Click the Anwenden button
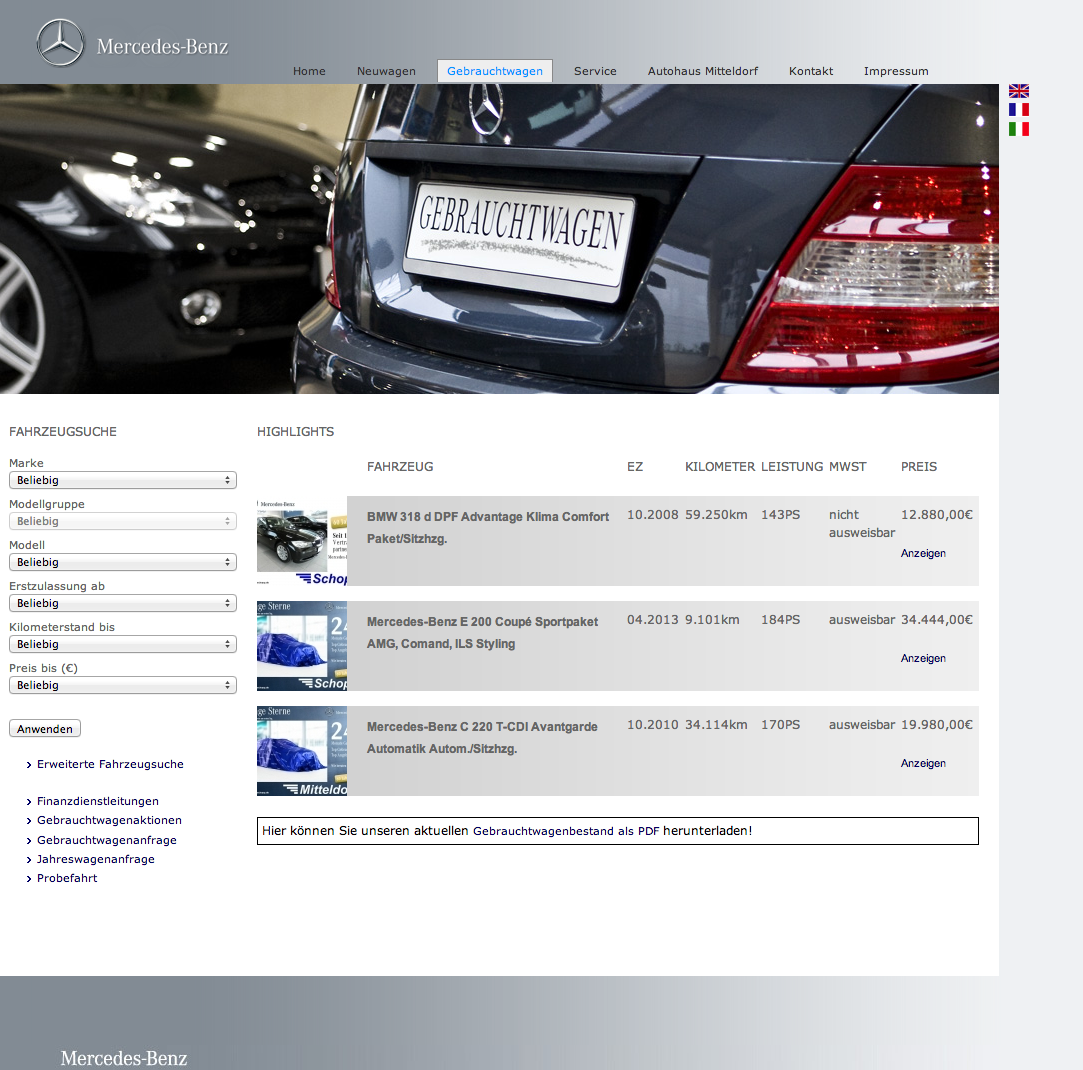 click(45, 729)
